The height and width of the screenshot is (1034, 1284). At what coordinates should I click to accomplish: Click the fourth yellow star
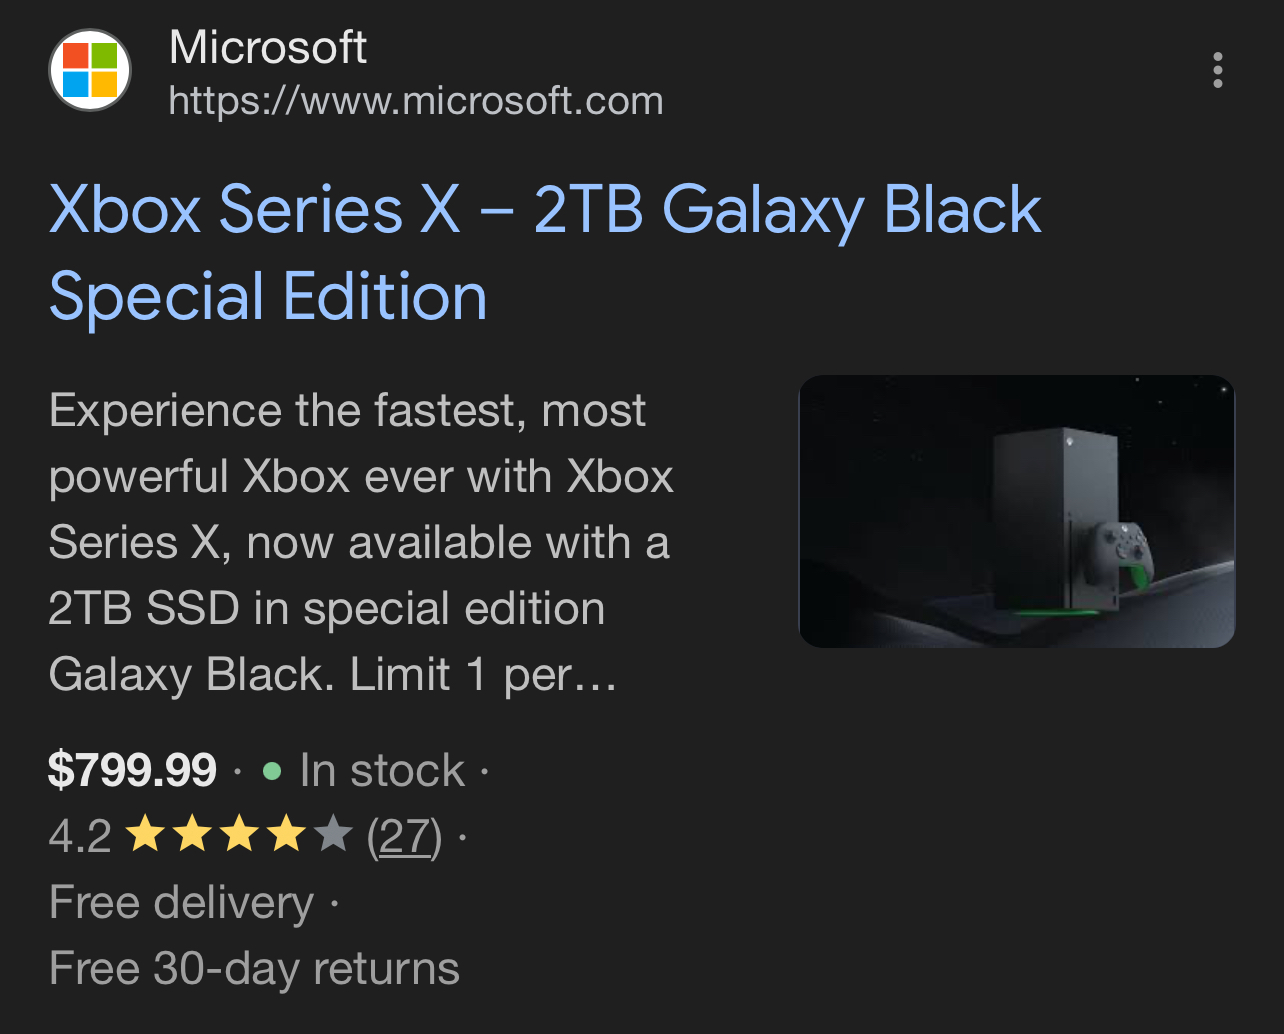point(286,833)
